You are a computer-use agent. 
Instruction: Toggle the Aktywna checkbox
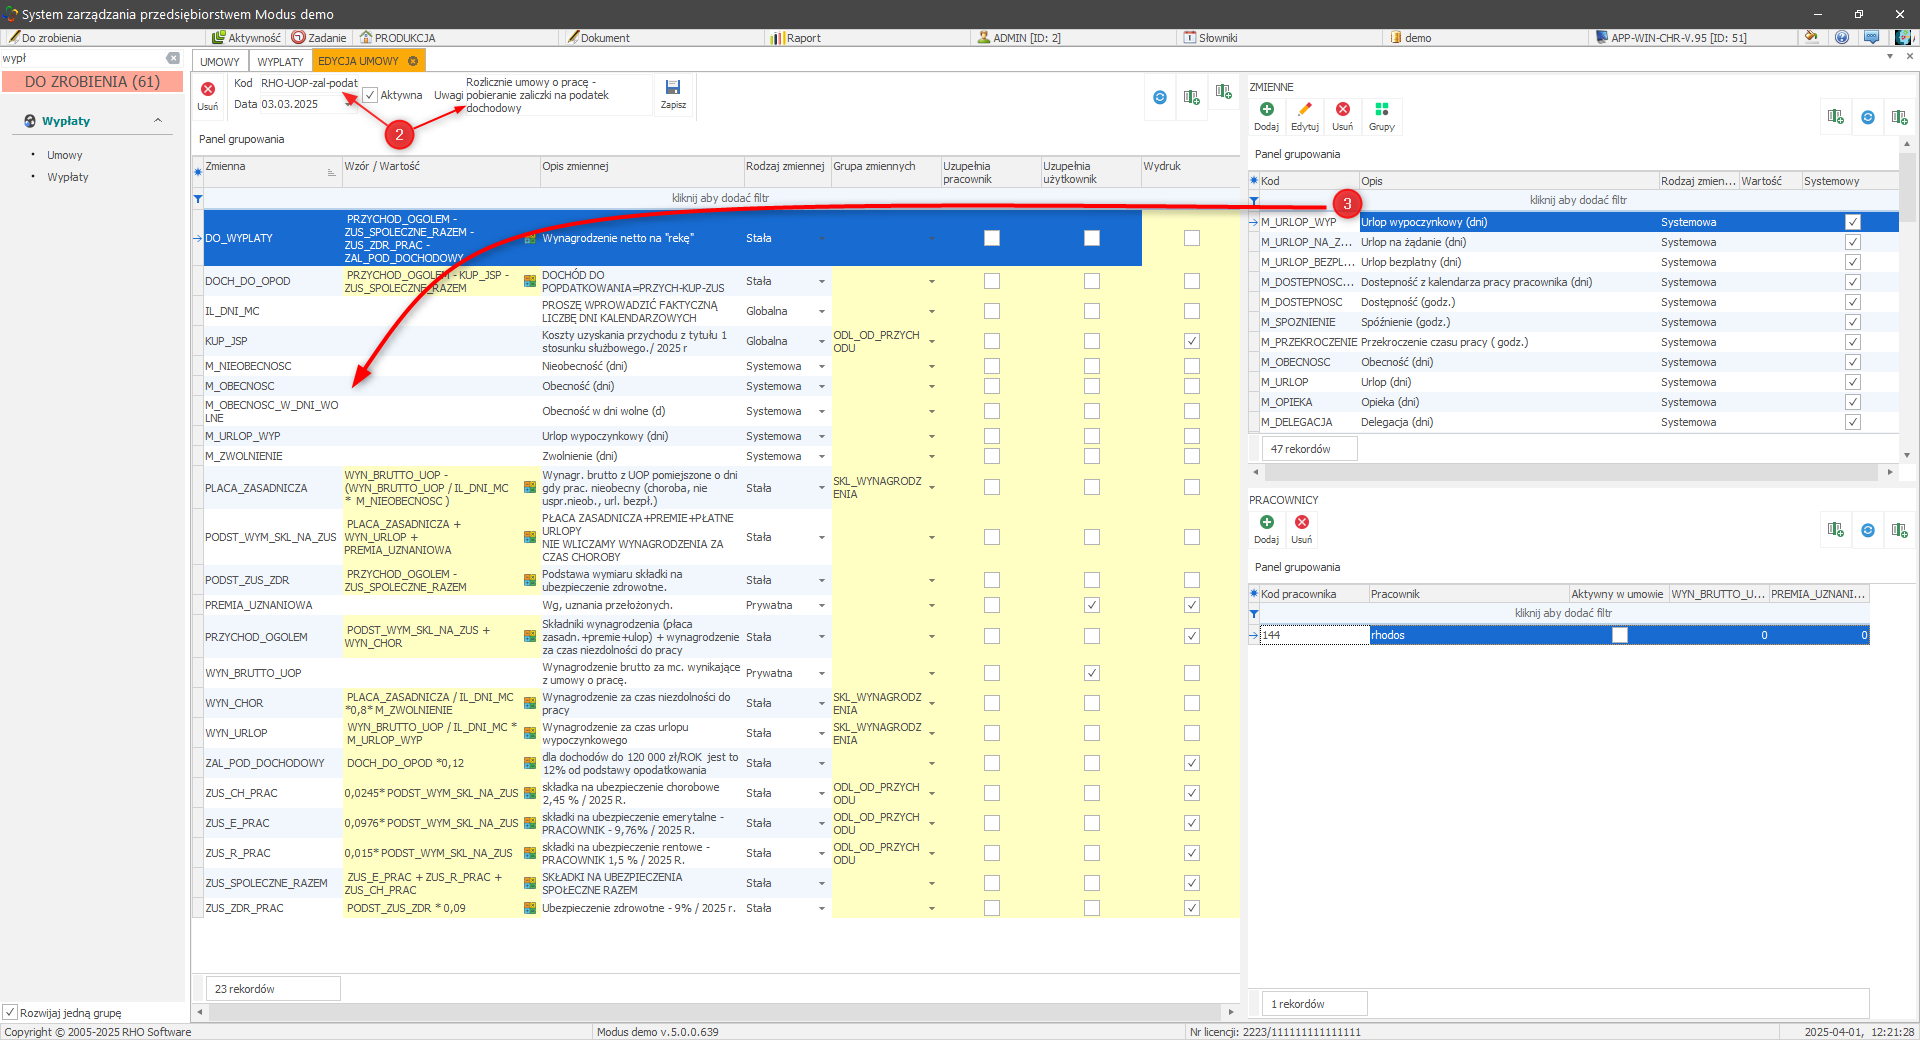click(370, 96)
